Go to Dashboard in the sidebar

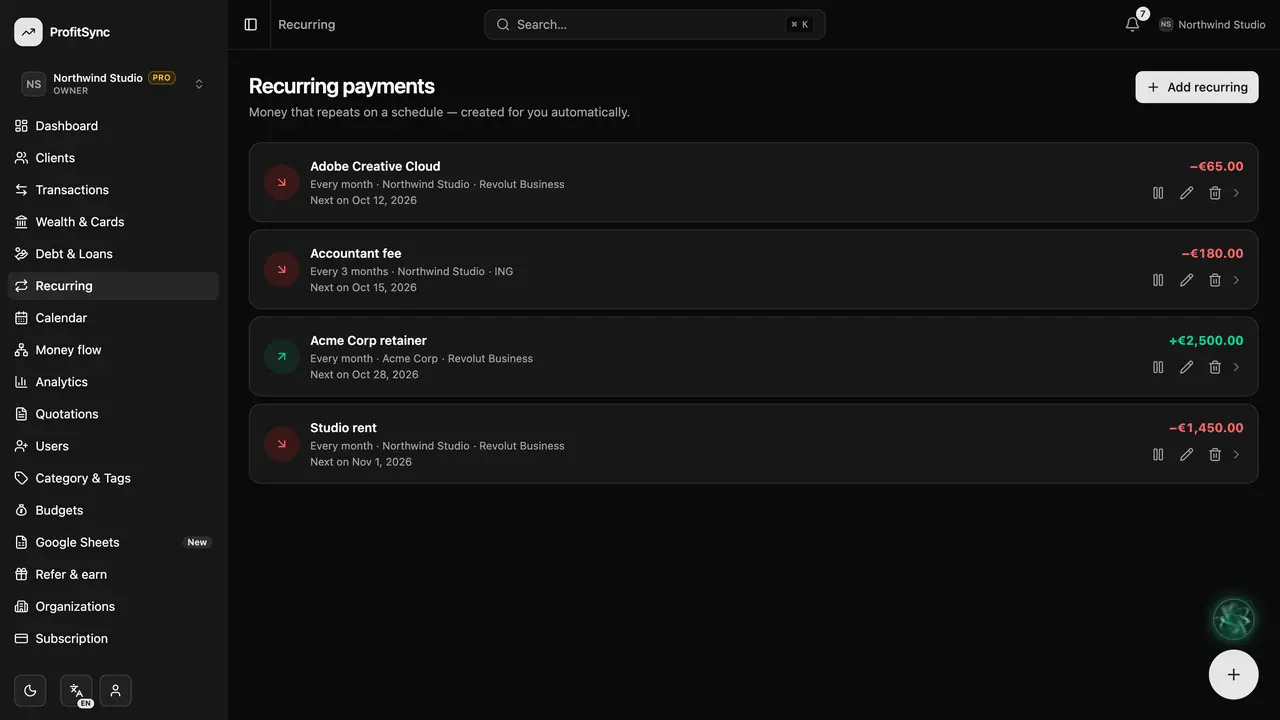click(113, 126)
